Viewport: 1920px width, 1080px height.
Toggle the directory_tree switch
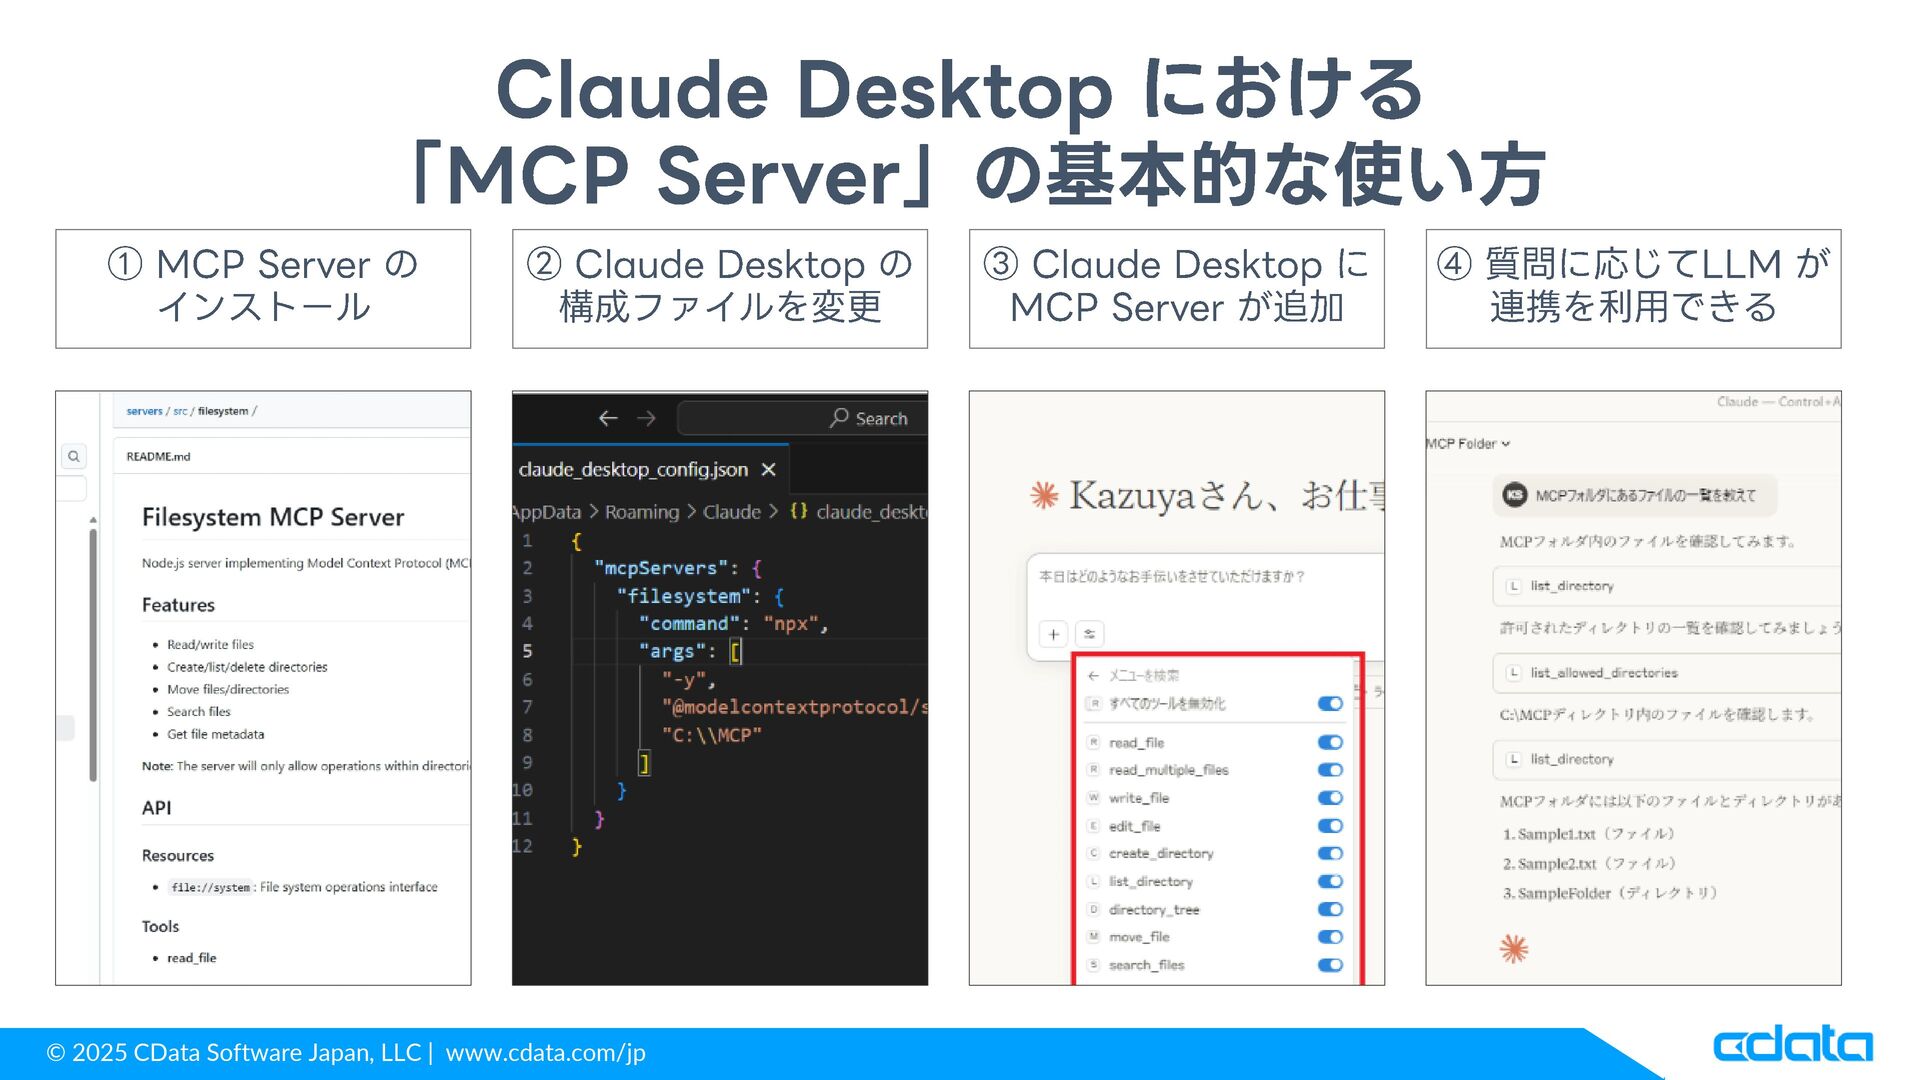point(1330,909)
